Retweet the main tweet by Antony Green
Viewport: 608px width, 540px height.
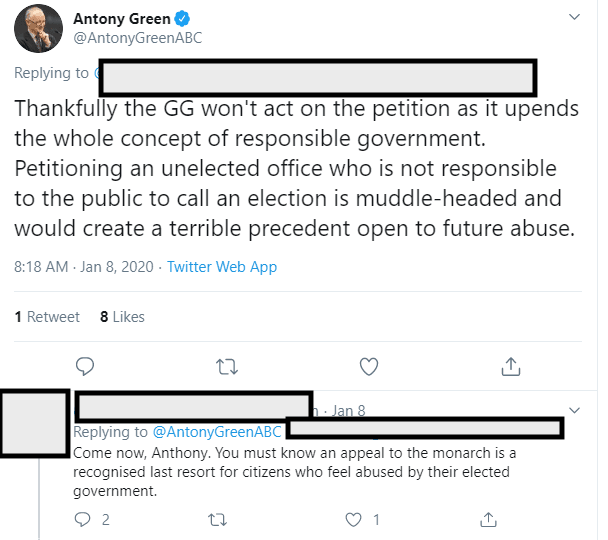click(227, 365)
